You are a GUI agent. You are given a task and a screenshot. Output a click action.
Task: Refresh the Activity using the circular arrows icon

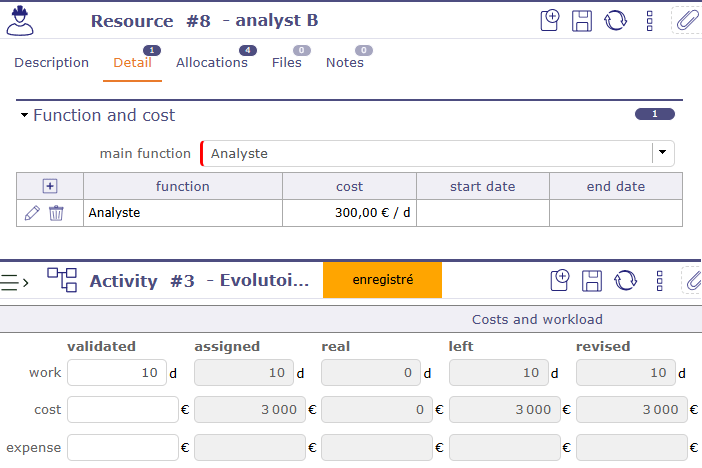(x=625, y=280)
